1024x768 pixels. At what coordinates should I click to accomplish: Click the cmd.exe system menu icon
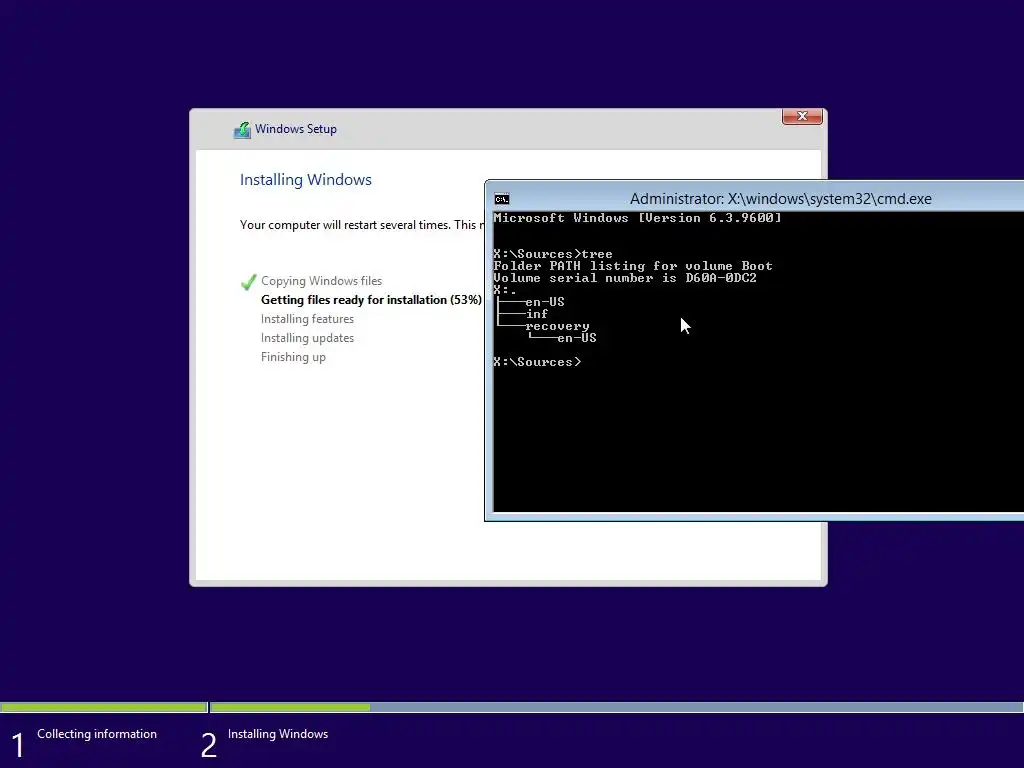coord(502,199)
